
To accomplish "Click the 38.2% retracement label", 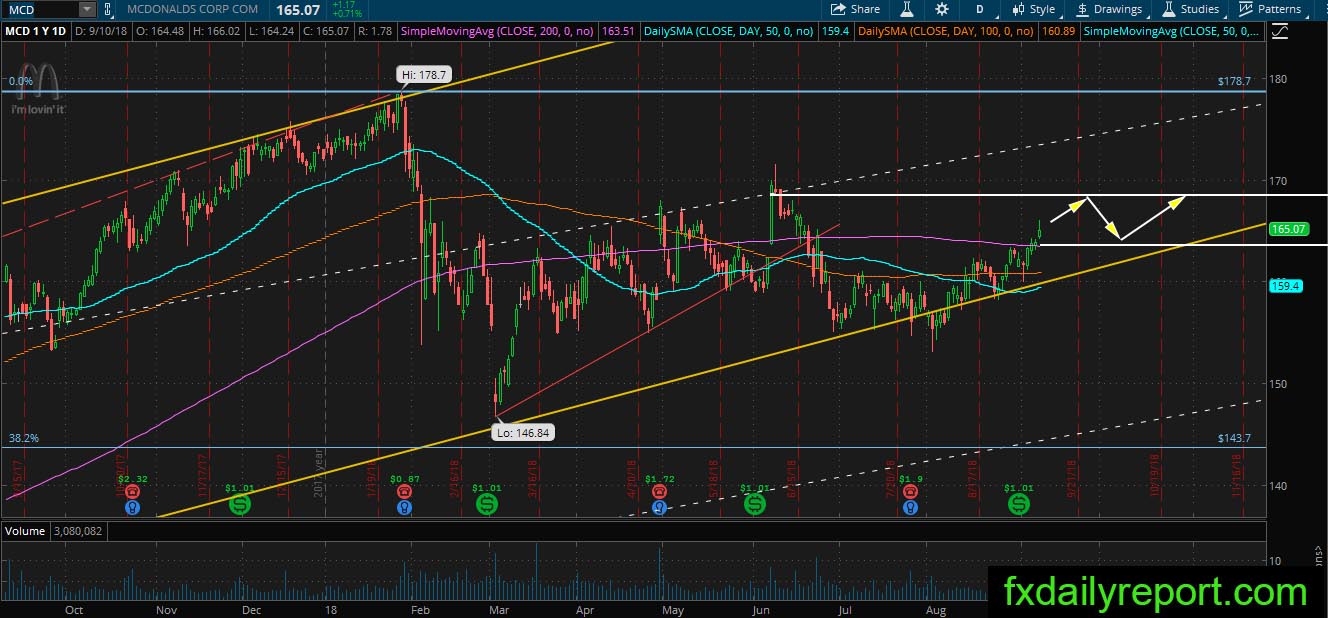I will click(x=23, y=438).
